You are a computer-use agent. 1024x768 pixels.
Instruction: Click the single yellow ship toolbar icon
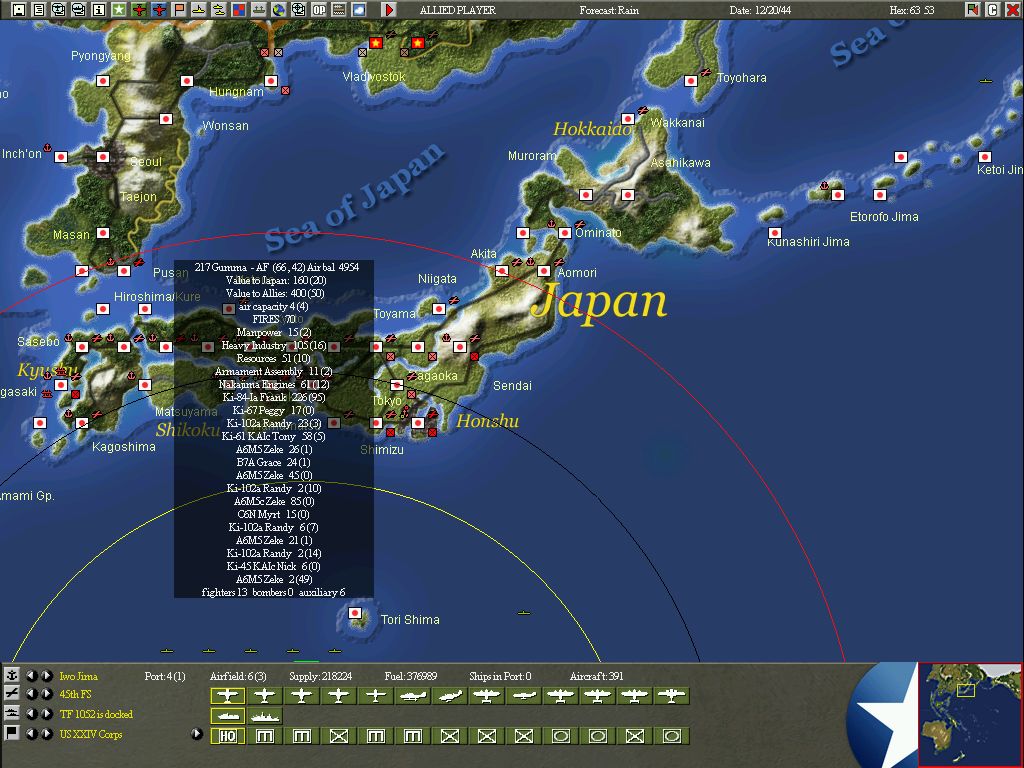tap(199, 10)
